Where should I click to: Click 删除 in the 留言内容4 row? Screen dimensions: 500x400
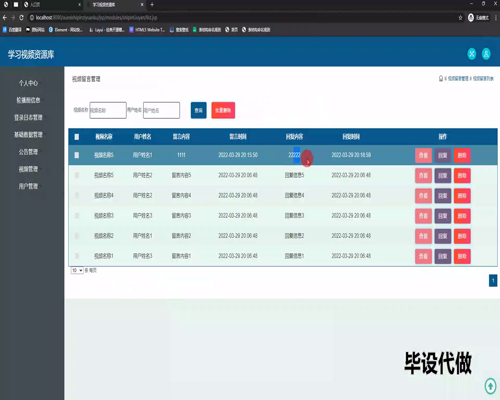point(462,196)
